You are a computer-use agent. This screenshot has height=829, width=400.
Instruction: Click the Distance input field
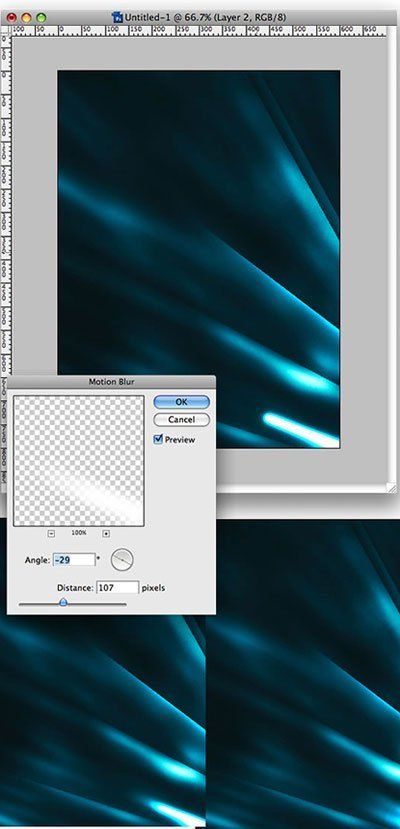[x=118, y=587]
